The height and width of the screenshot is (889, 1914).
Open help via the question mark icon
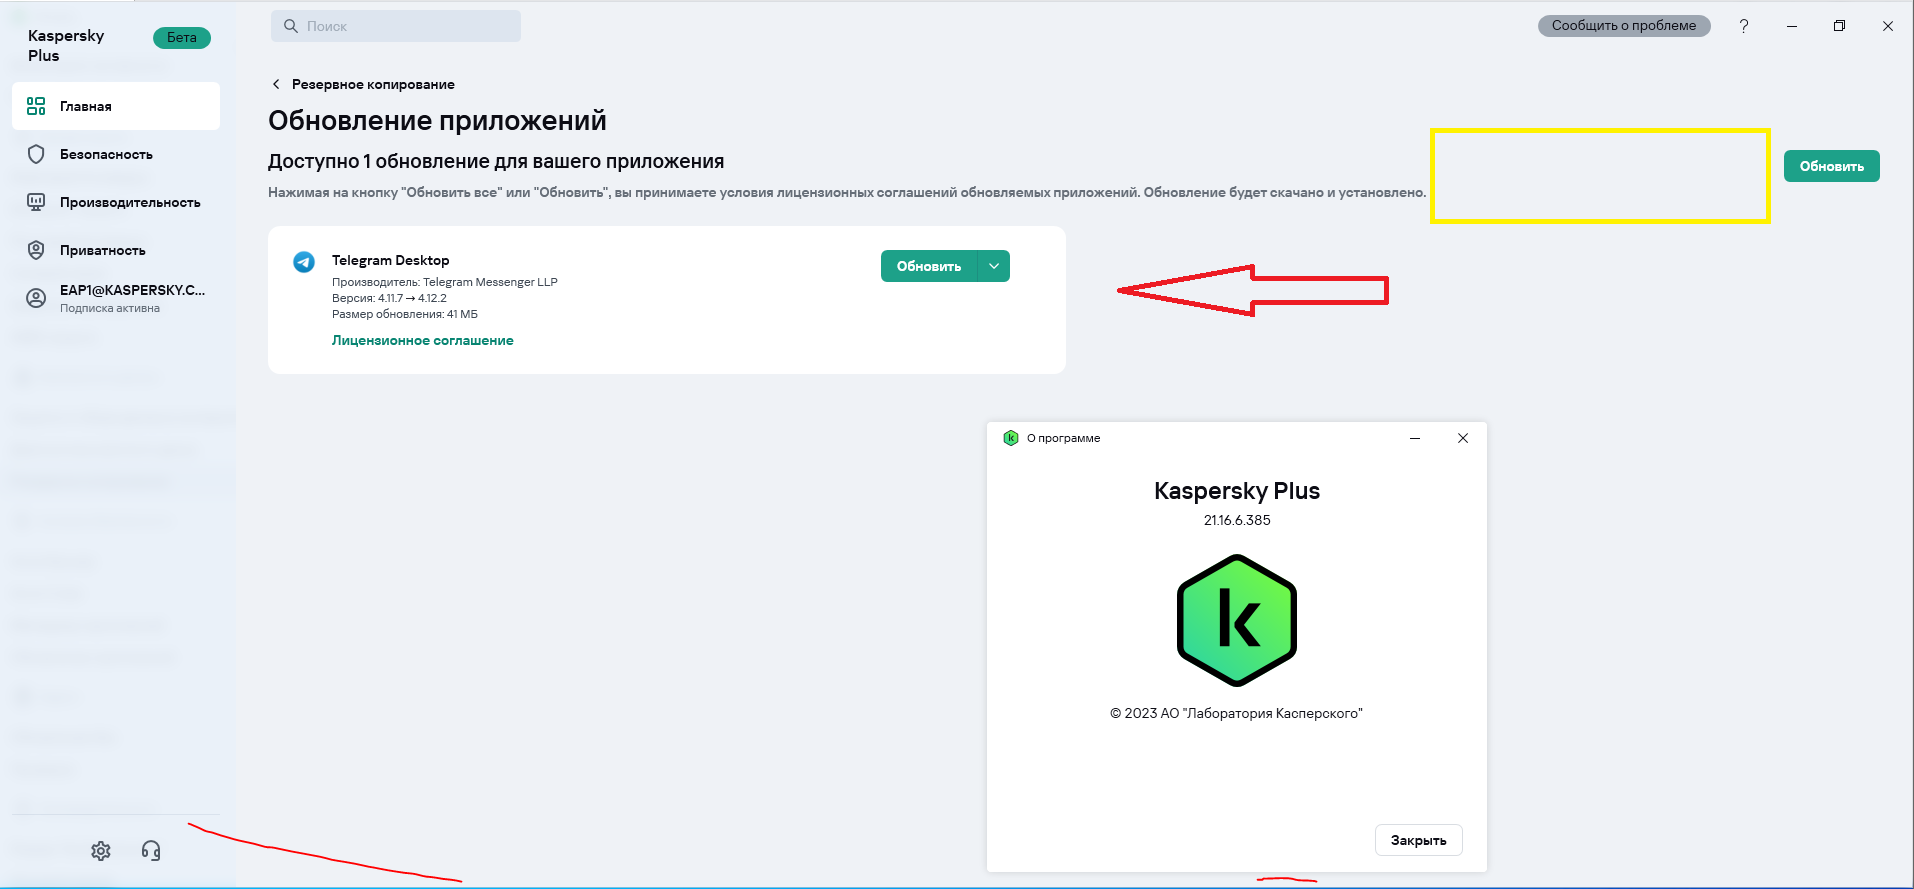point(1744,26)
